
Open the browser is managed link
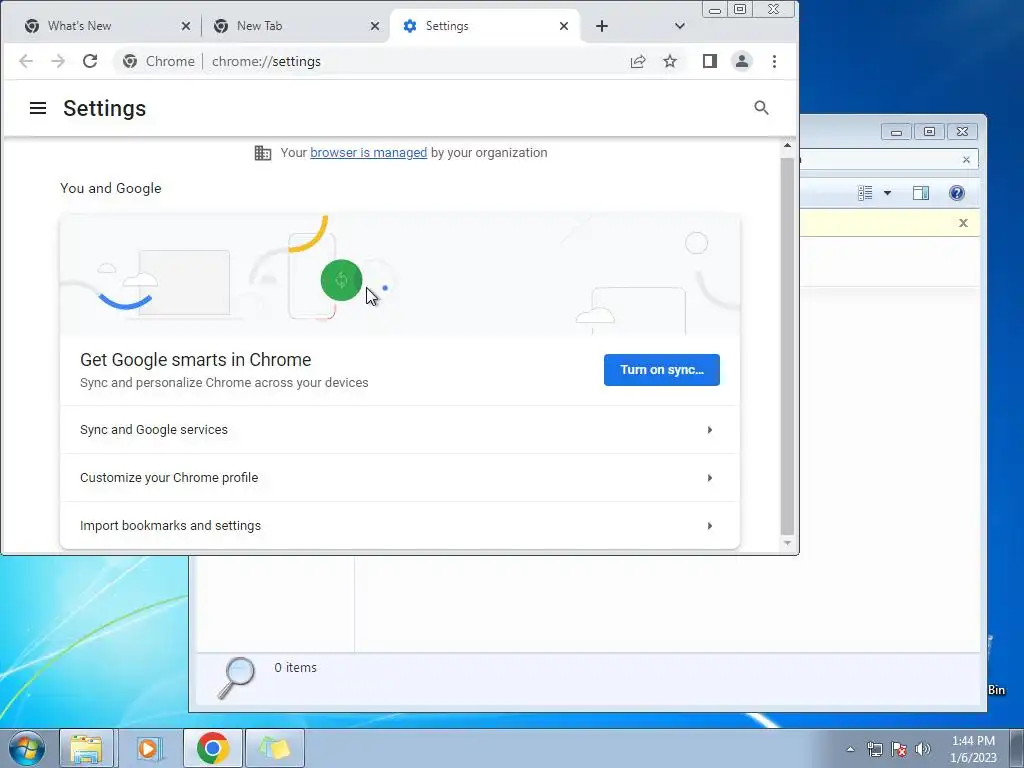coord(368,153)
